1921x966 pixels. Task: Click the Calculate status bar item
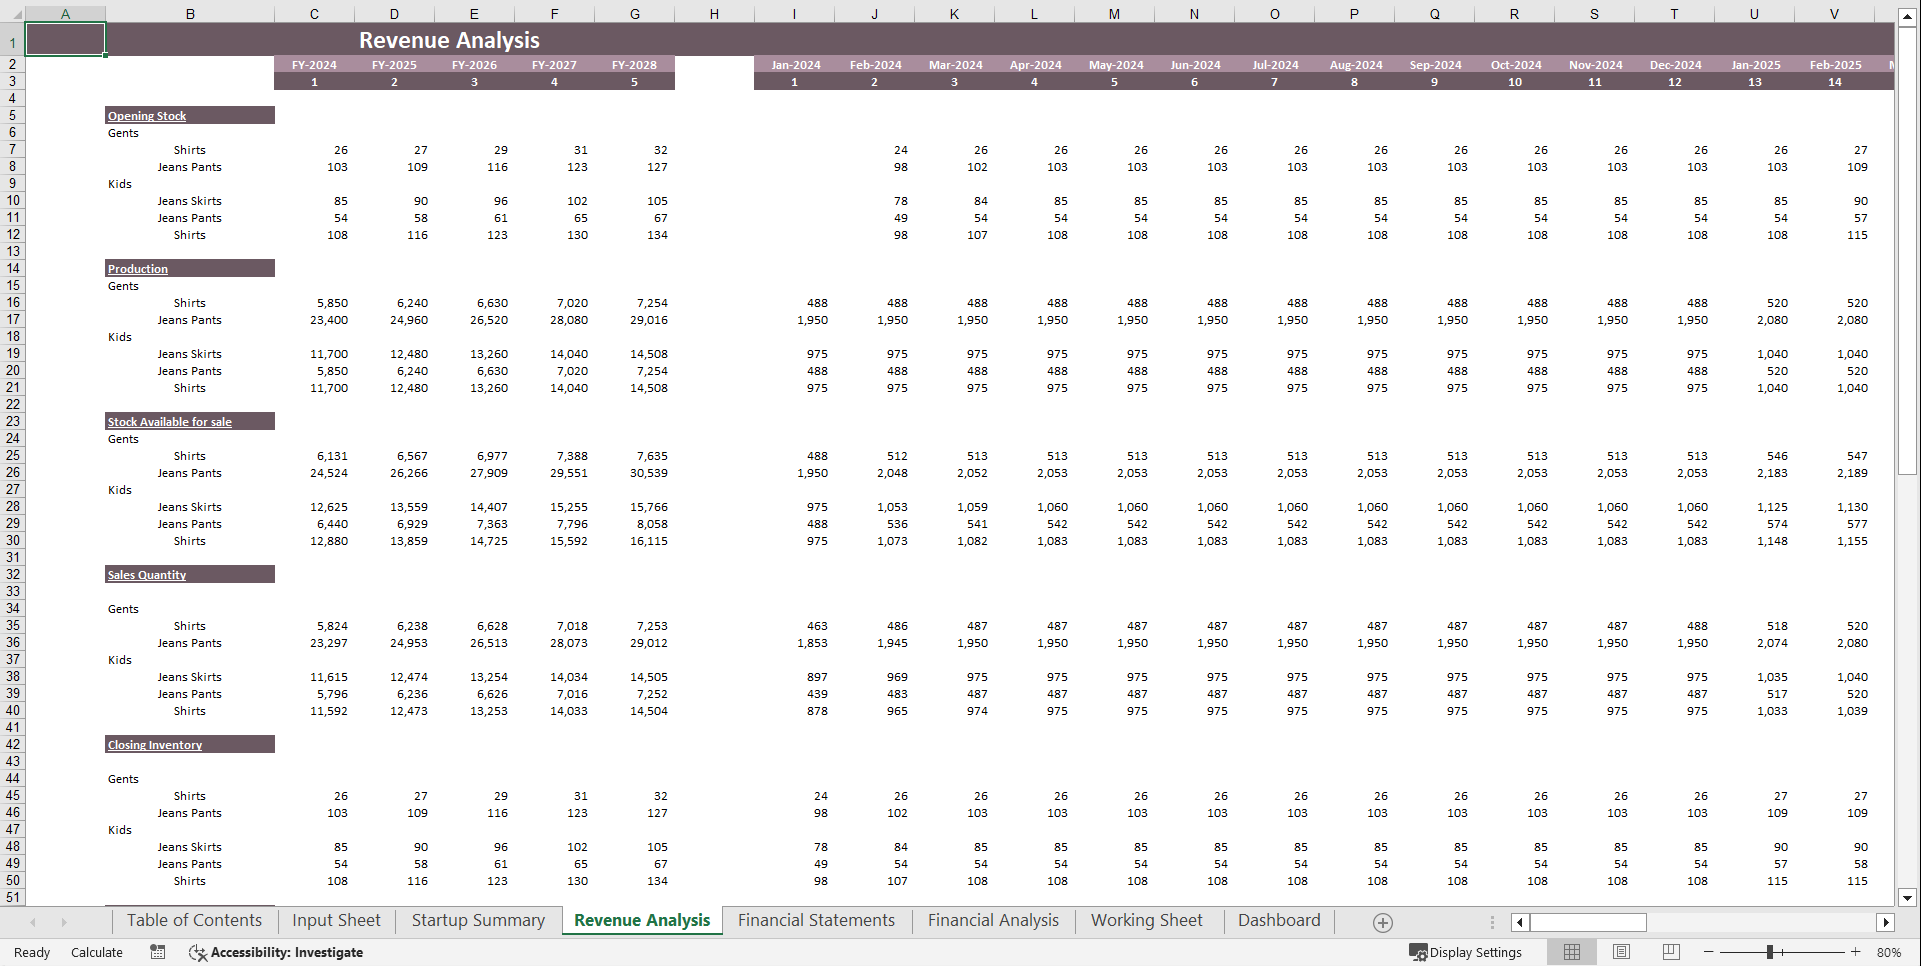click(96, 952)
